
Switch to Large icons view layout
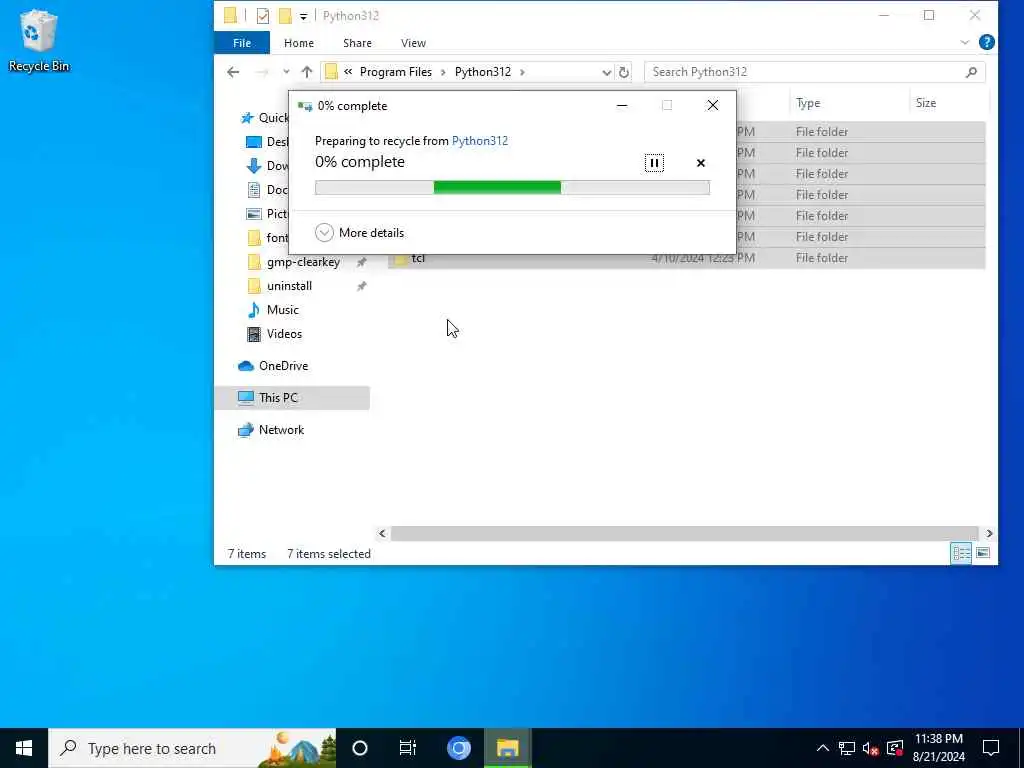pyautogui.click(x=983, y=553)
